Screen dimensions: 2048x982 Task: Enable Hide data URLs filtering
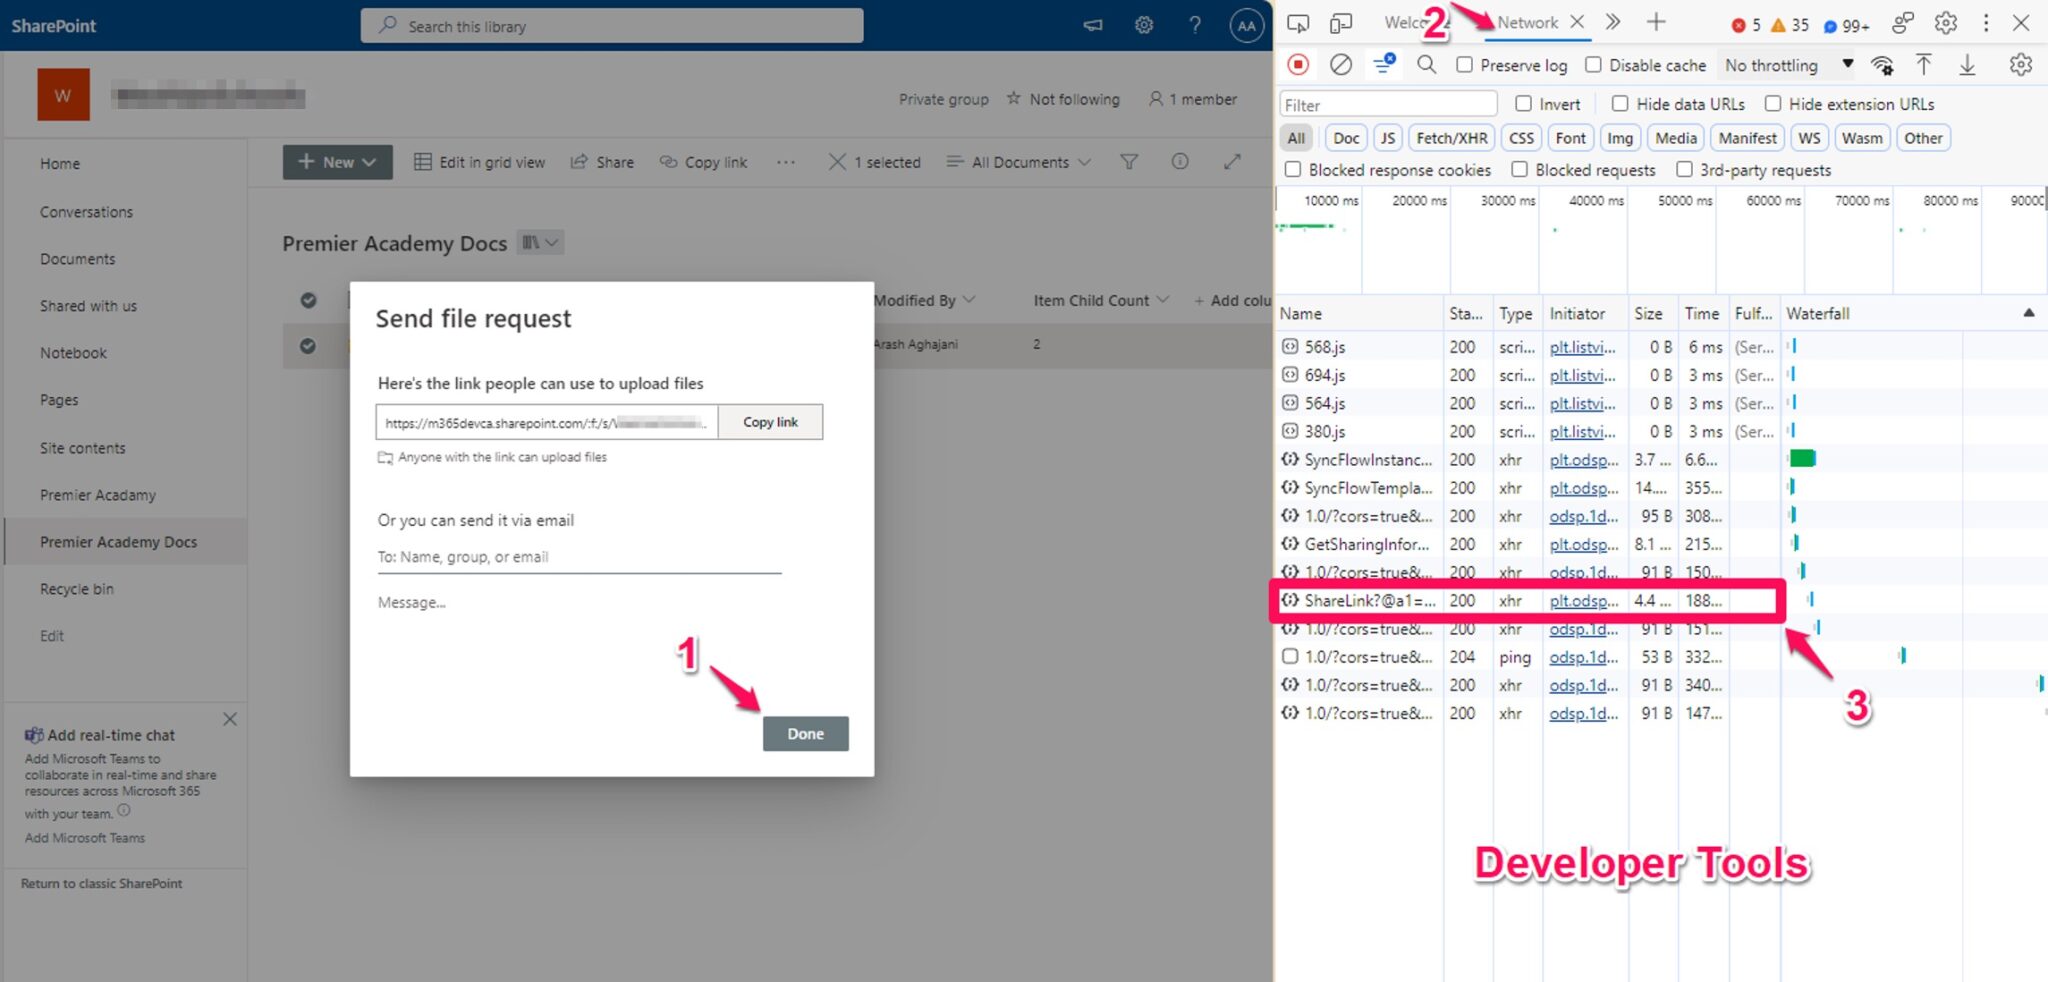point(1620,103)
